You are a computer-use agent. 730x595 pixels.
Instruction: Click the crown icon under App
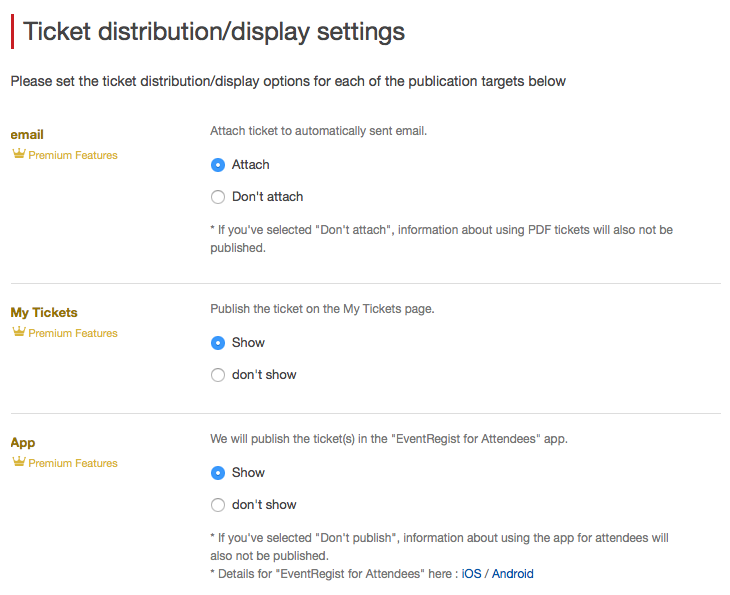[19, 461]
